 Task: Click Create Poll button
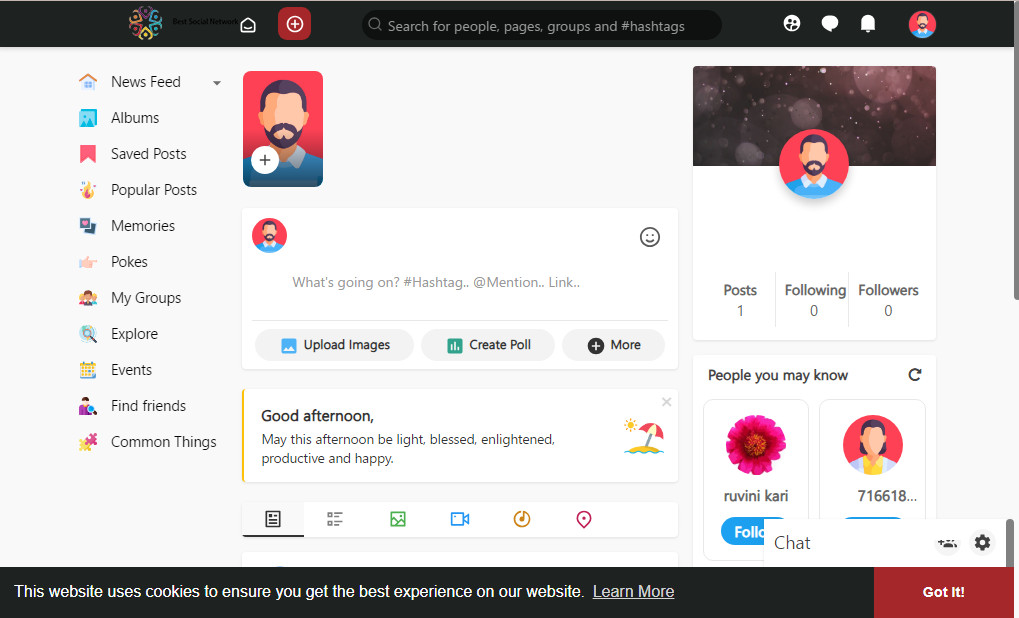coord(488,345)
